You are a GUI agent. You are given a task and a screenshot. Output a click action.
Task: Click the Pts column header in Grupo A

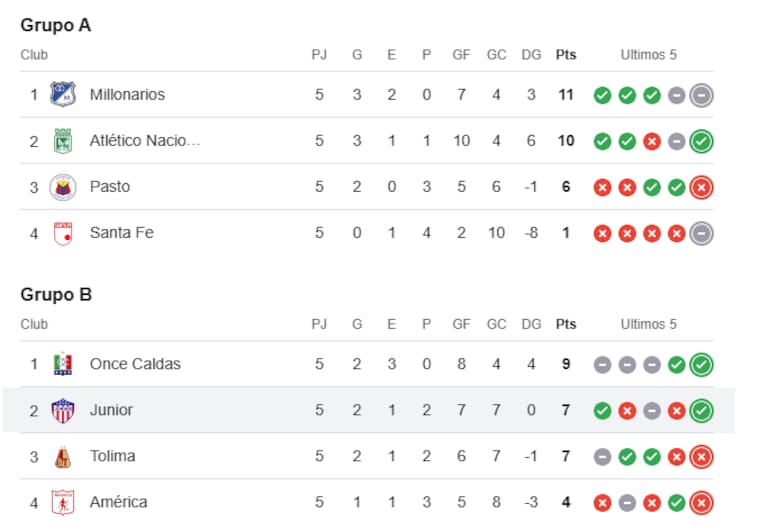(566, 55)
